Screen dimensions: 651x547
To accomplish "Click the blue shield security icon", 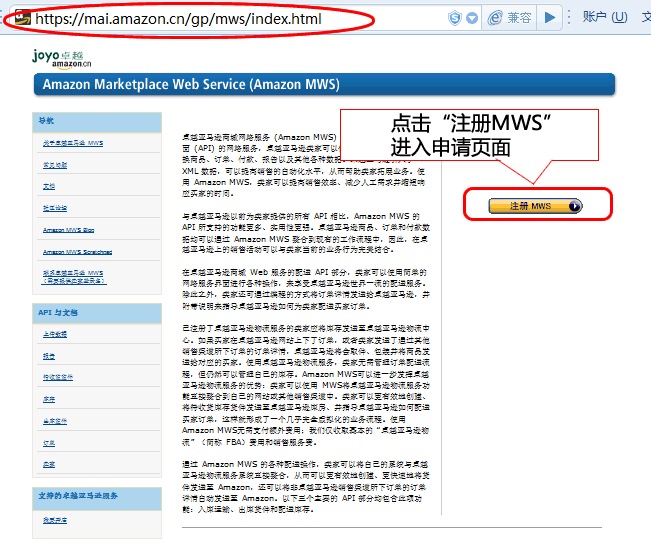I will pos(455,18).
